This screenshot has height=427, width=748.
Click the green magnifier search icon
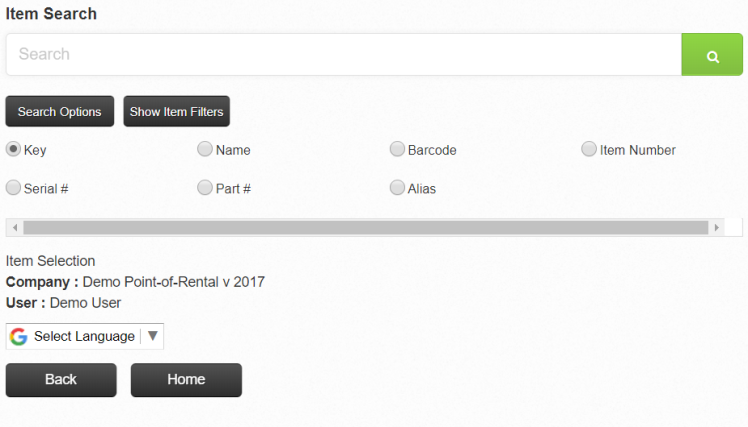coord(712,55)
